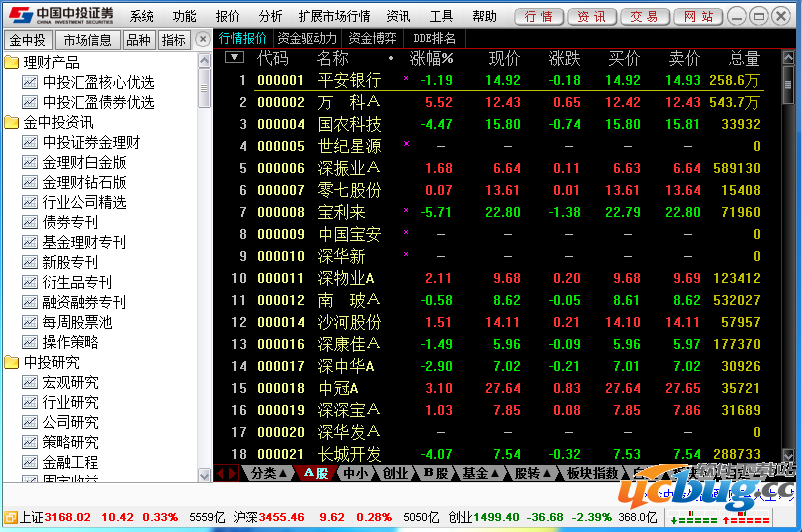802x532 pixels.
Task: Switch to the 资金驱动力 tab
Action: [307, 38]
